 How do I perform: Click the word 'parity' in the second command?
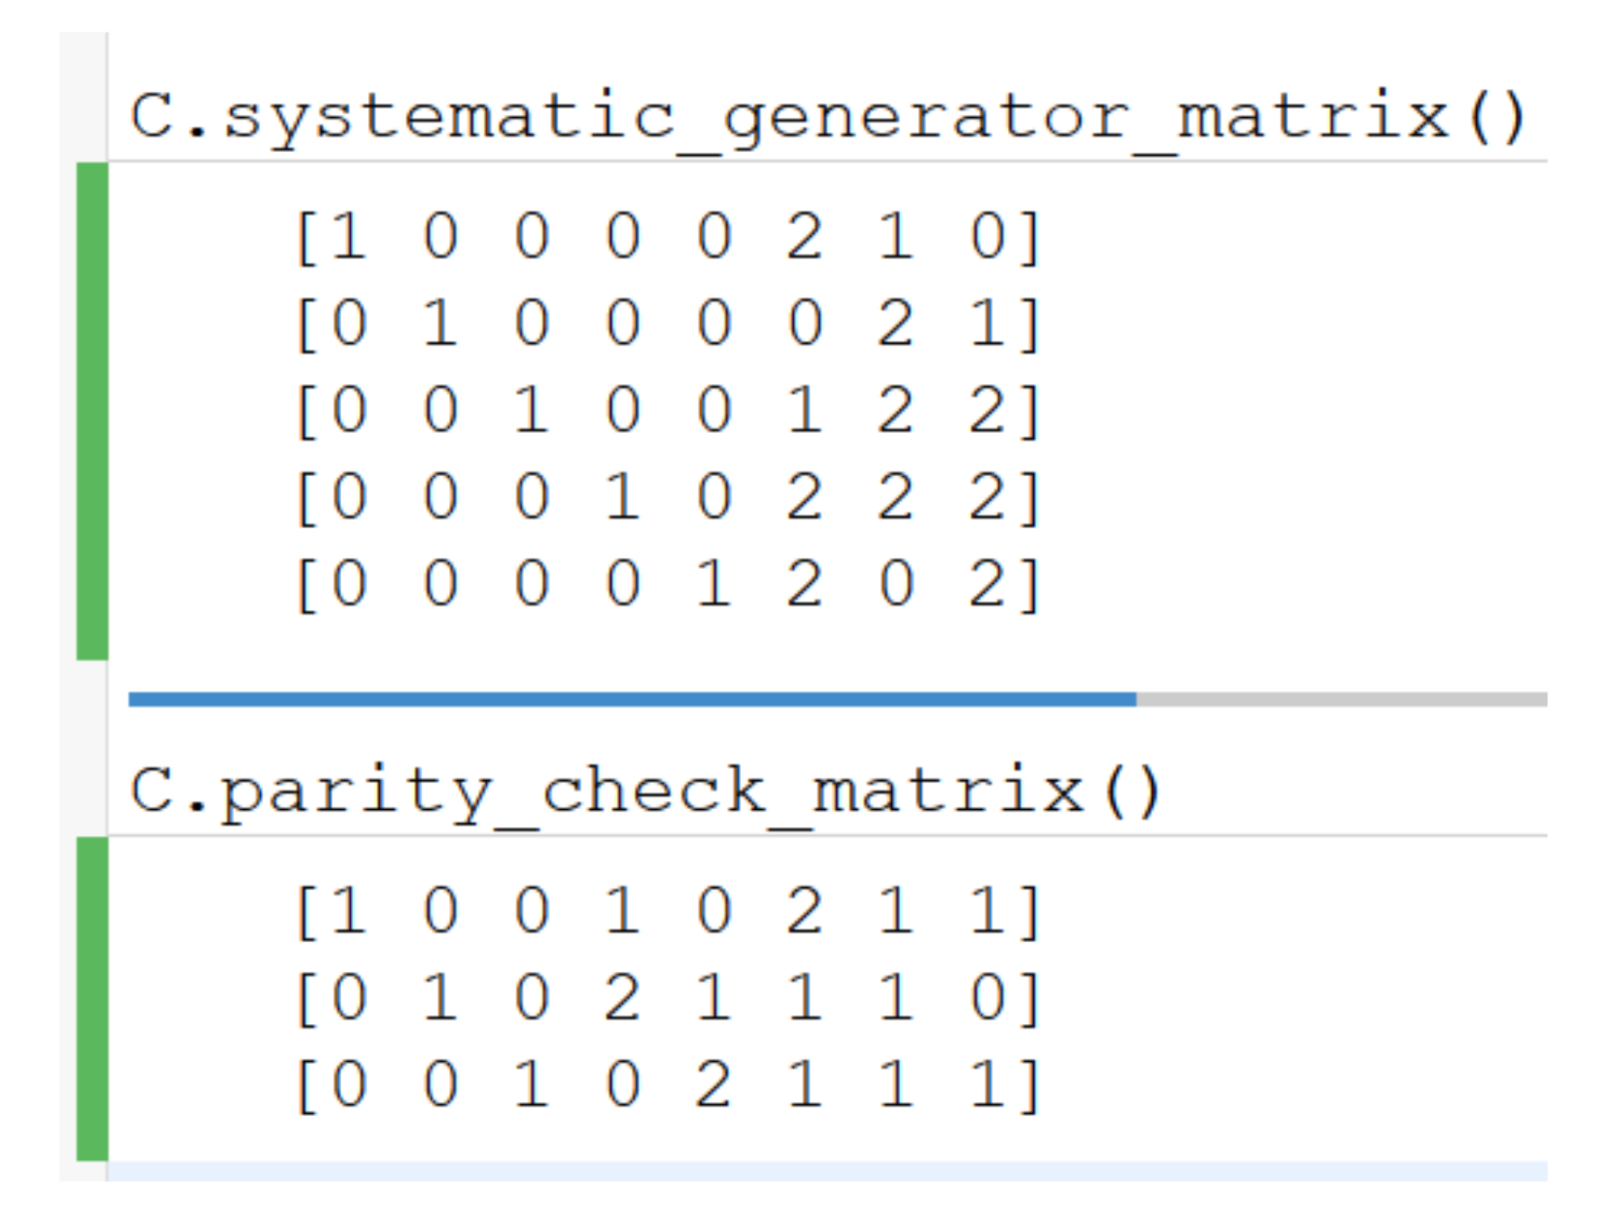(x=356, y=794)
